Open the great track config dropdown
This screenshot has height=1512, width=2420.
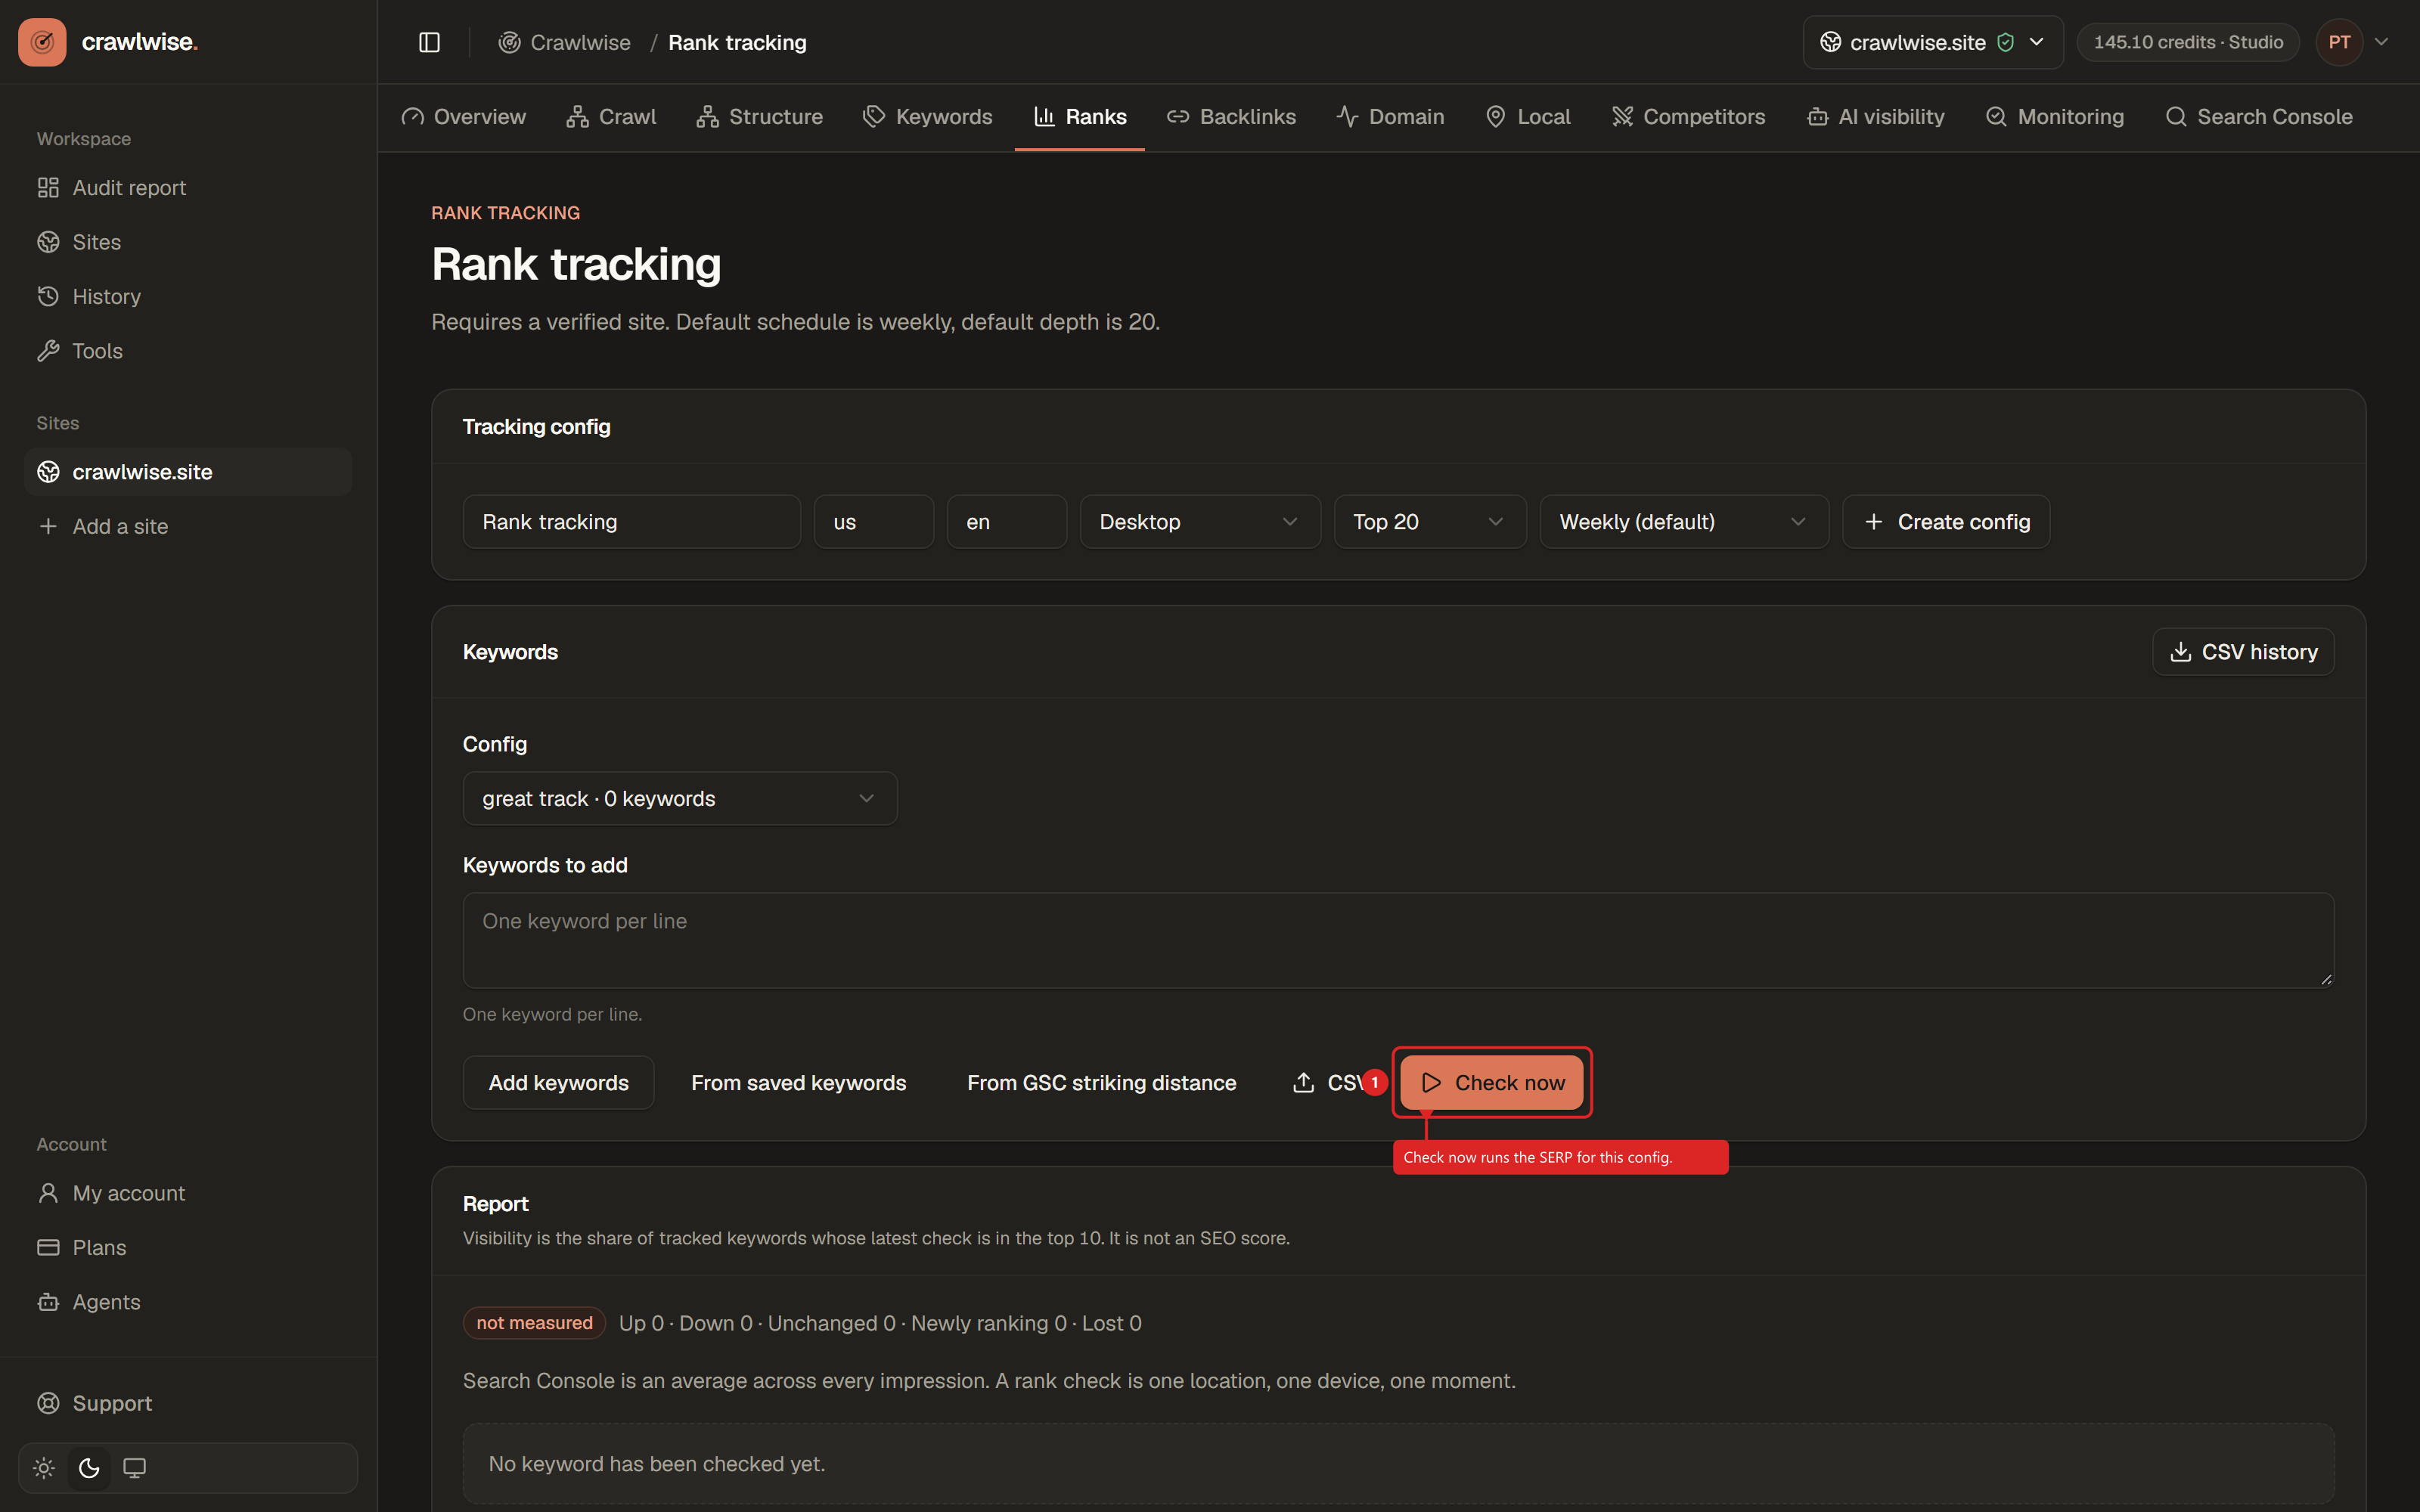[680, 799]
